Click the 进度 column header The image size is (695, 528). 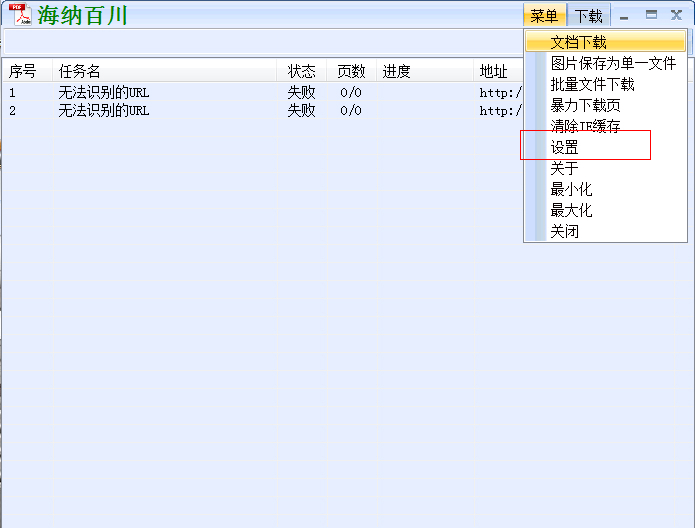(x=396, y=71)
